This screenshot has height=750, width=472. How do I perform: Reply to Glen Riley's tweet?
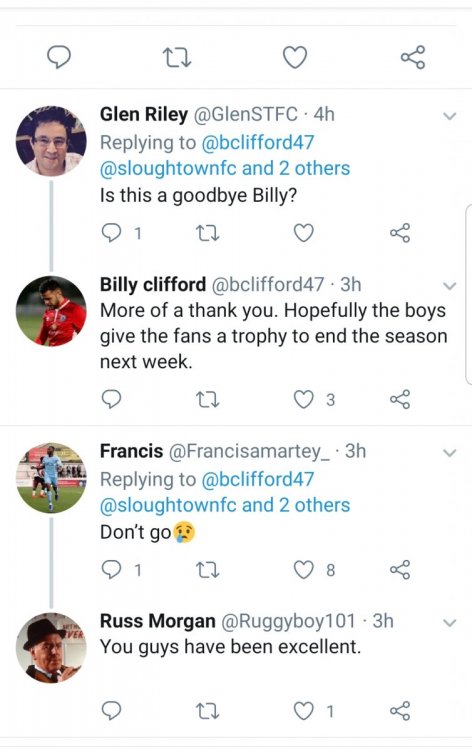(112, 233)
